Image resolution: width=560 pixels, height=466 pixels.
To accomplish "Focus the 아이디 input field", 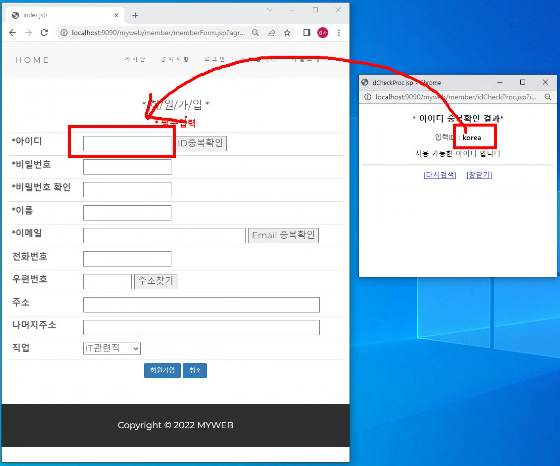I will point(127,144).
